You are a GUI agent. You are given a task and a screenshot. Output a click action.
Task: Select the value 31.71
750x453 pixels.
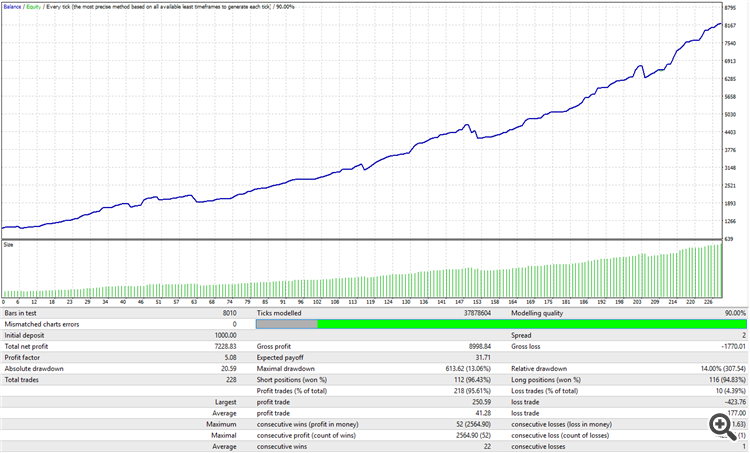coord(484,357)
